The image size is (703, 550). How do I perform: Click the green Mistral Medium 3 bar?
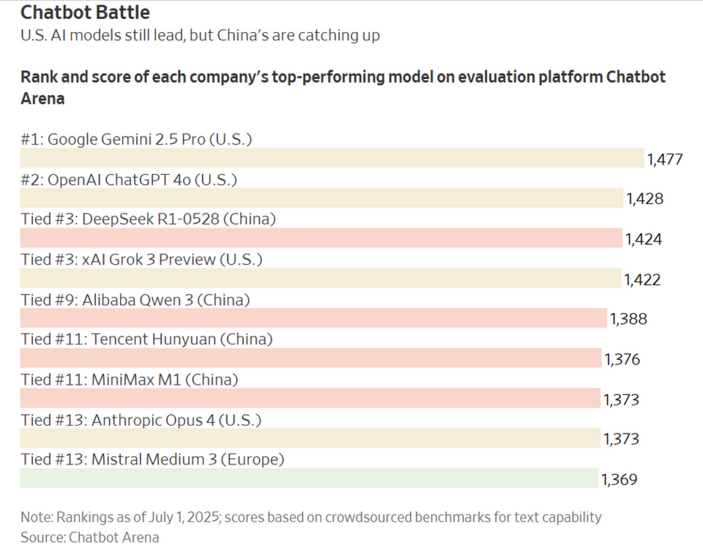[x=309, y=478]
